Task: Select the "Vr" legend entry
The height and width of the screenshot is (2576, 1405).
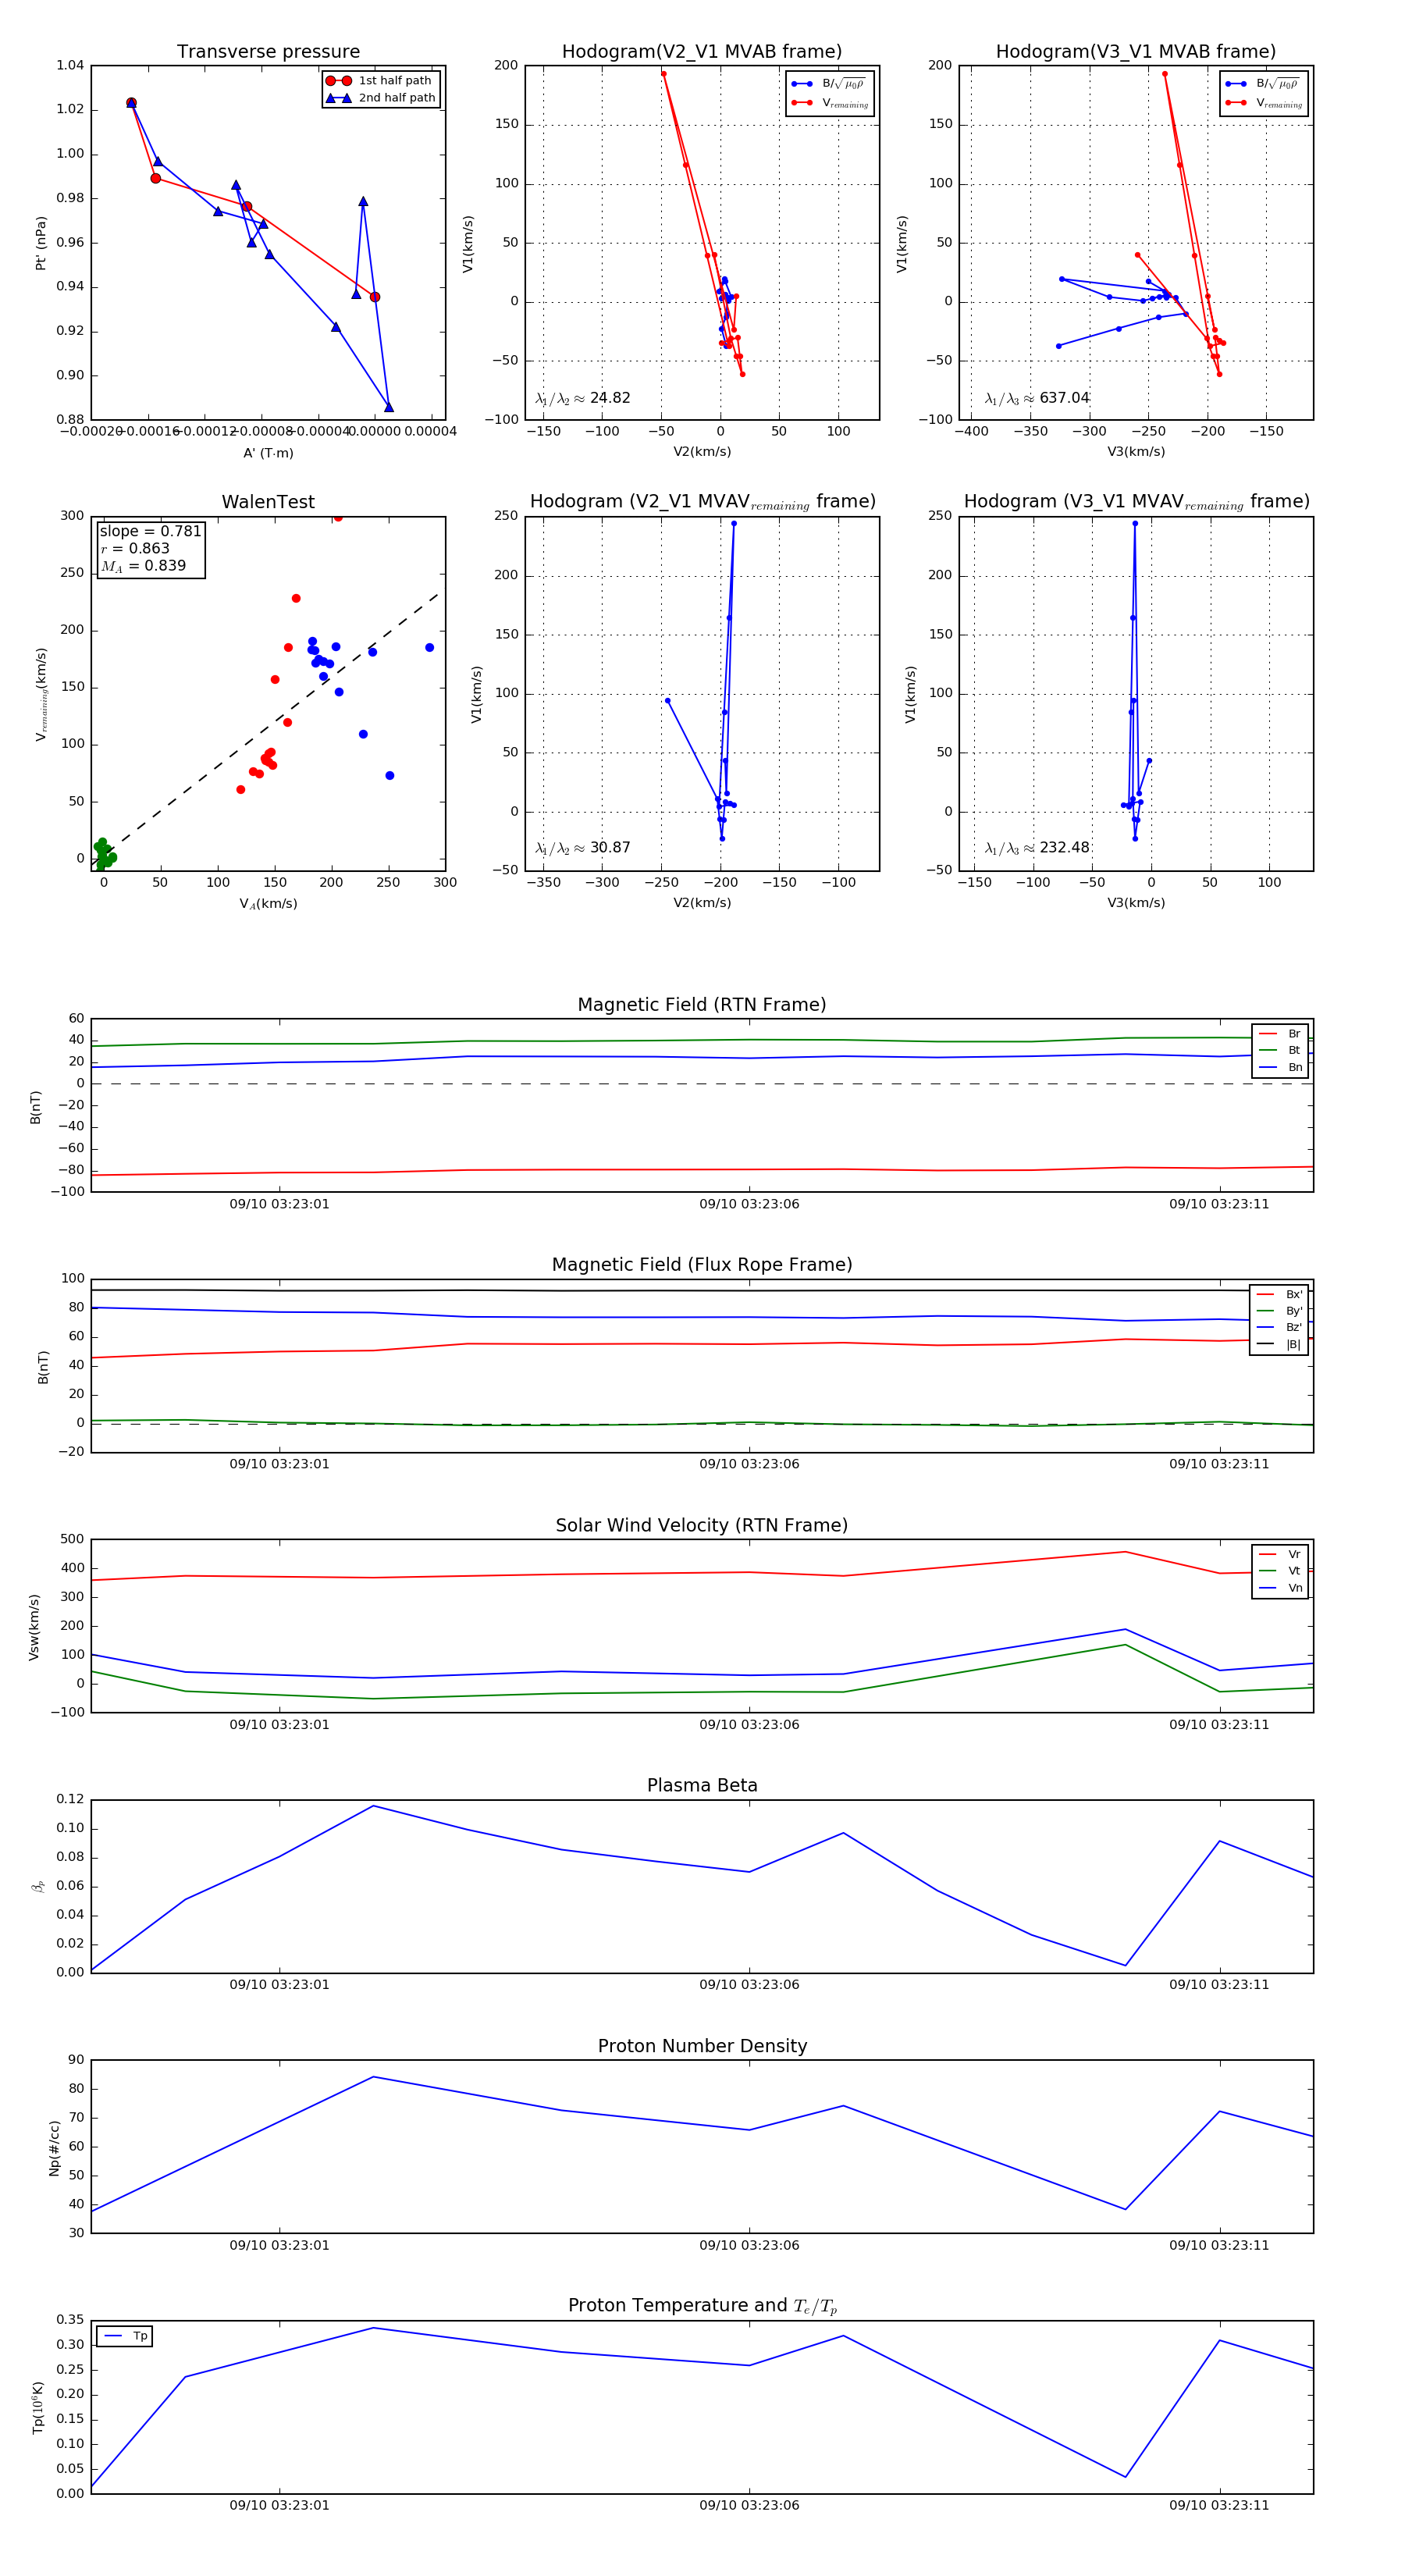Action: (x=1280, y=1555)
